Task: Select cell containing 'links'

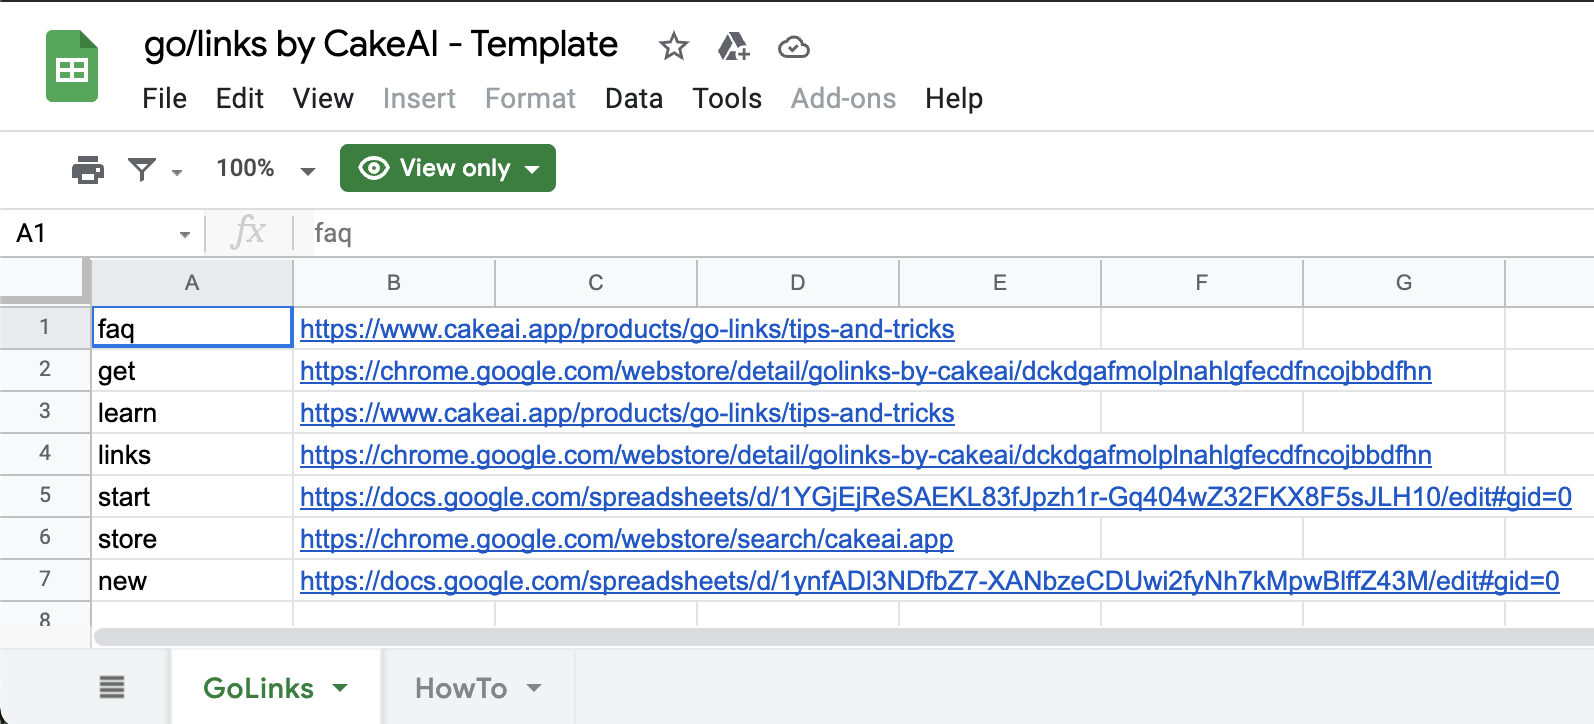Action: [192, 454]
